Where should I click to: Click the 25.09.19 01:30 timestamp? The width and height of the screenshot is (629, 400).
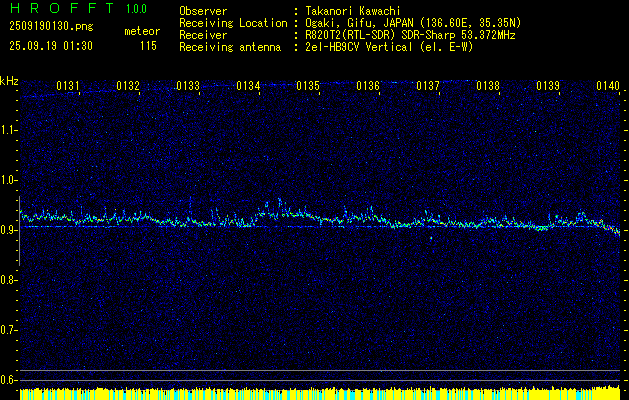coord(51,46)
